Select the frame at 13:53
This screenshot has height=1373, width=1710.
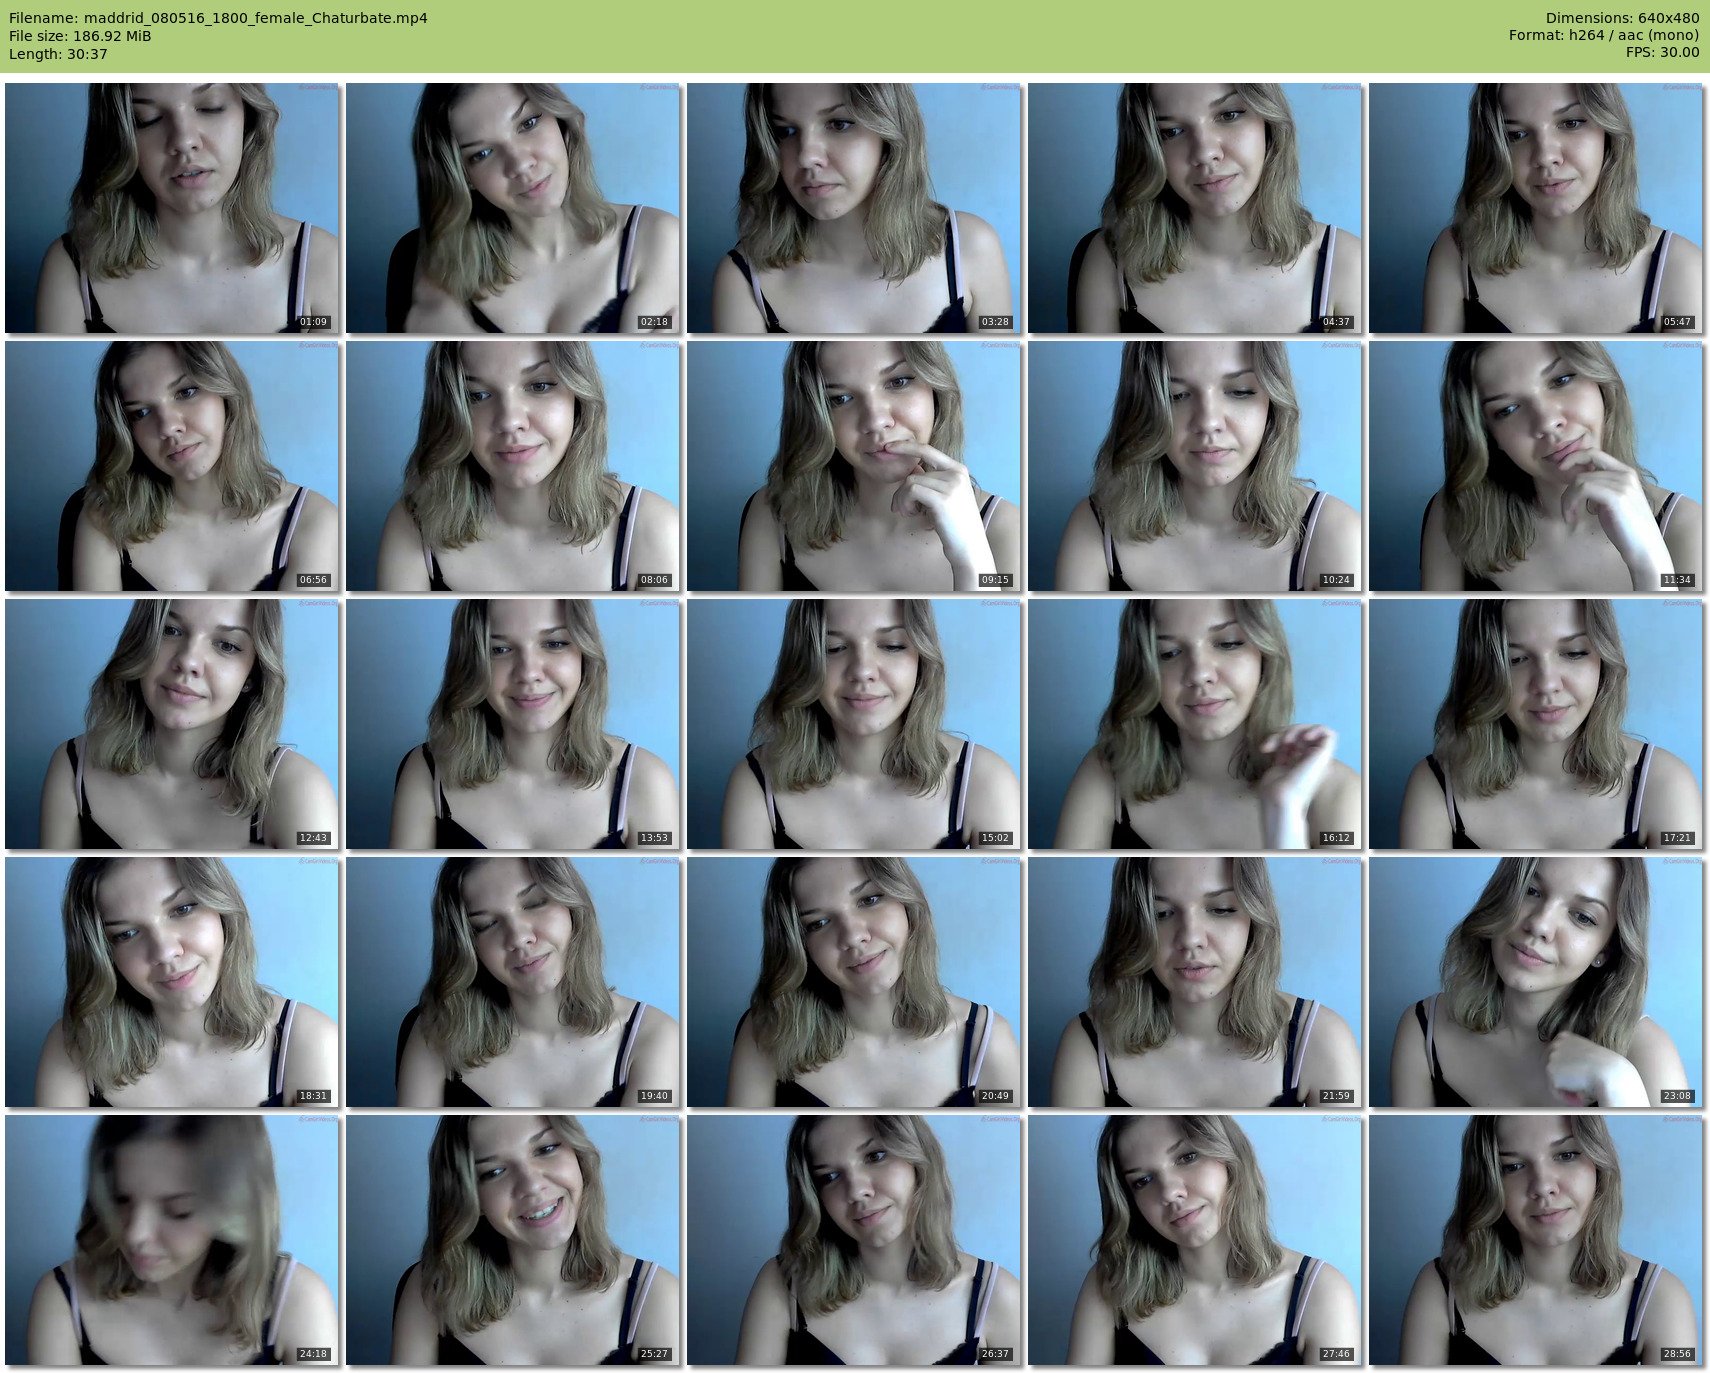pos(513,724)
